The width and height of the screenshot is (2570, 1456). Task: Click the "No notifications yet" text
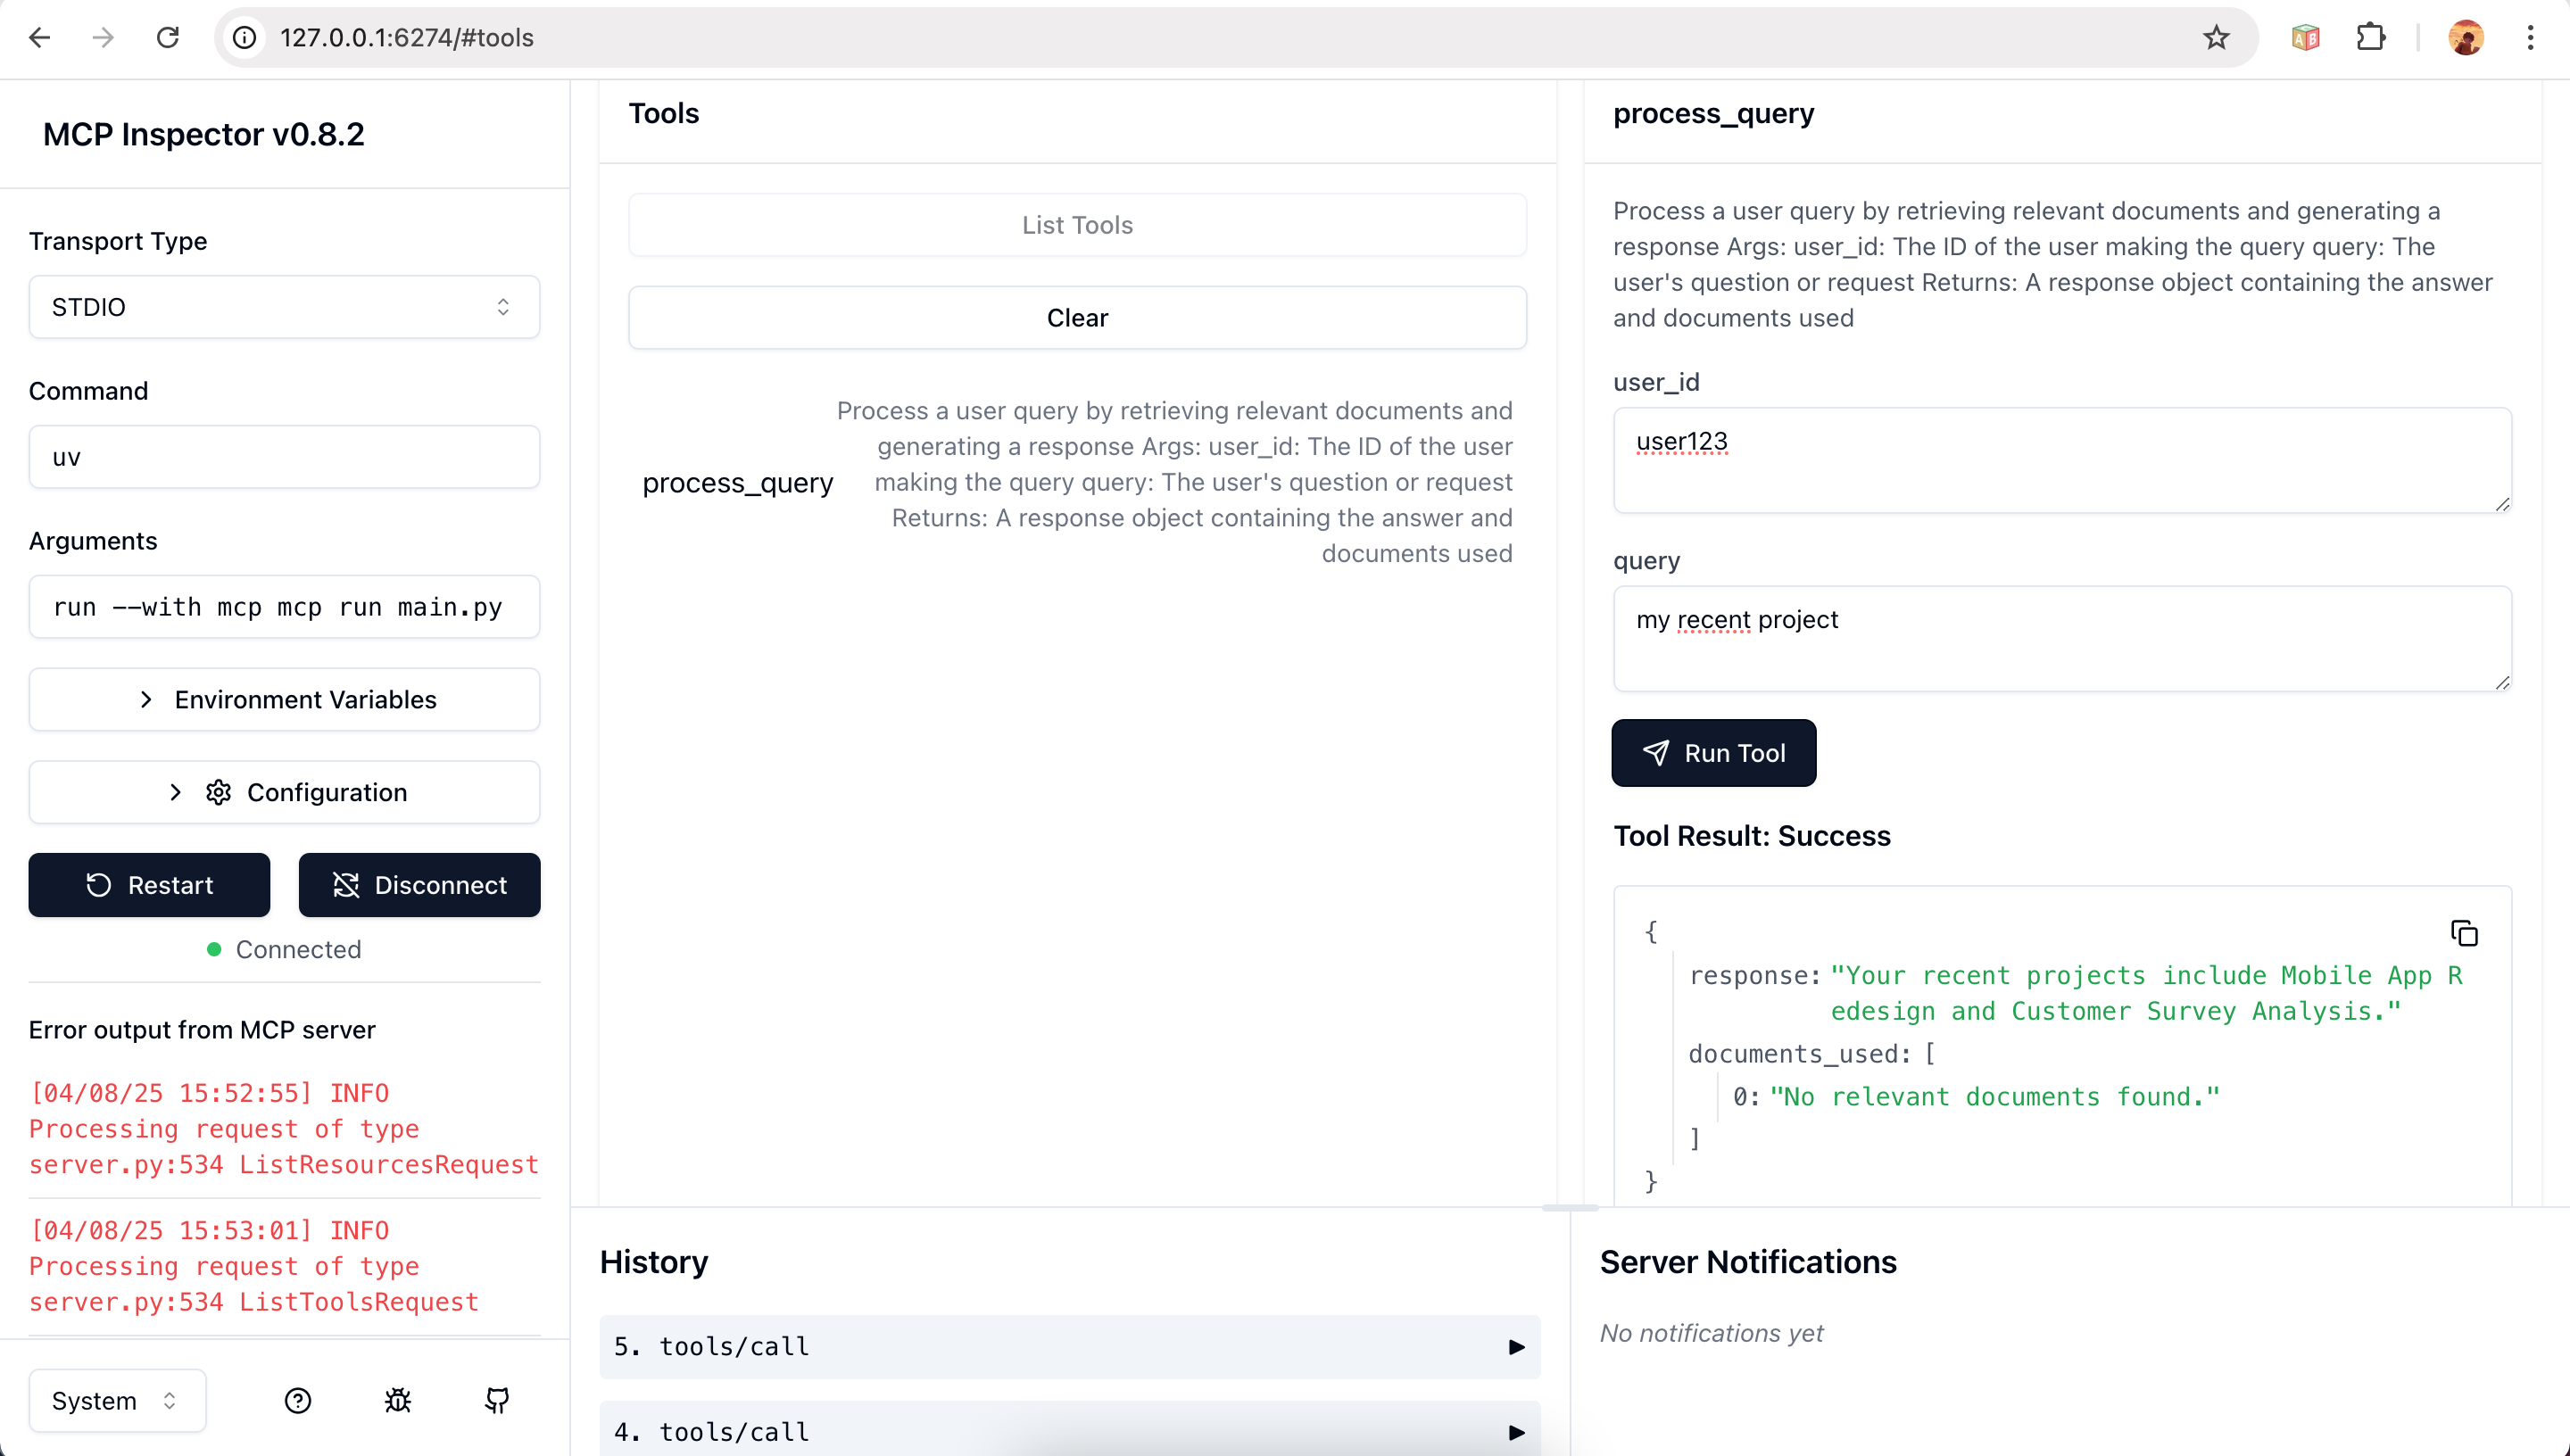pyautogui.click(x=1711, y=1333)
